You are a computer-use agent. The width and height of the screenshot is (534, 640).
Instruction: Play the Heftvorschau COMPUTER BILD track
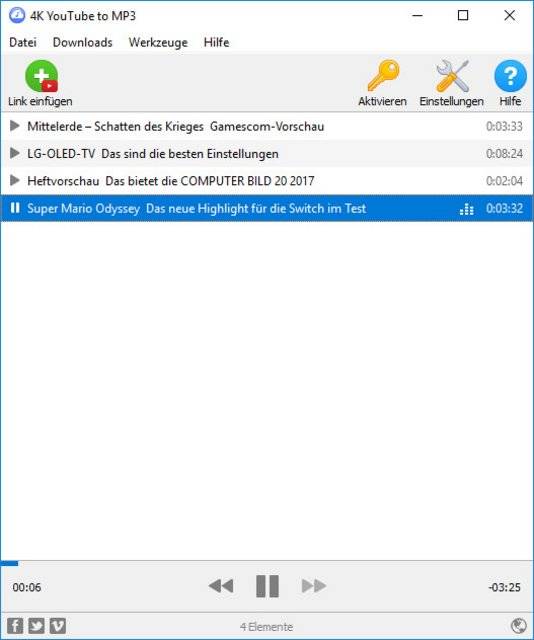click(15, 180)
